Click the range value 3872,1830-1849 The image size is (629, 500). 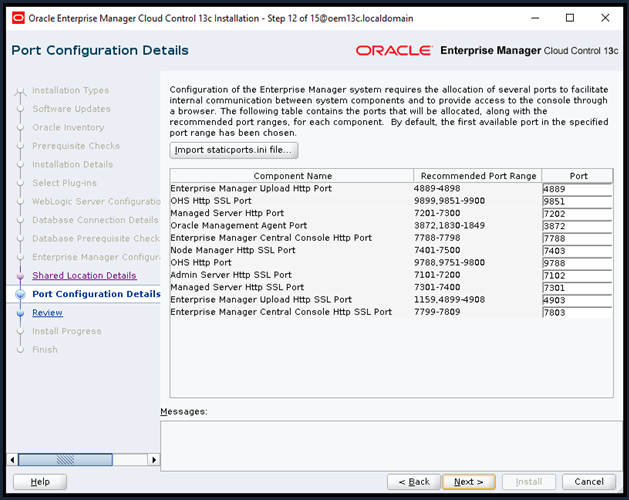click(x=449, y=226)
